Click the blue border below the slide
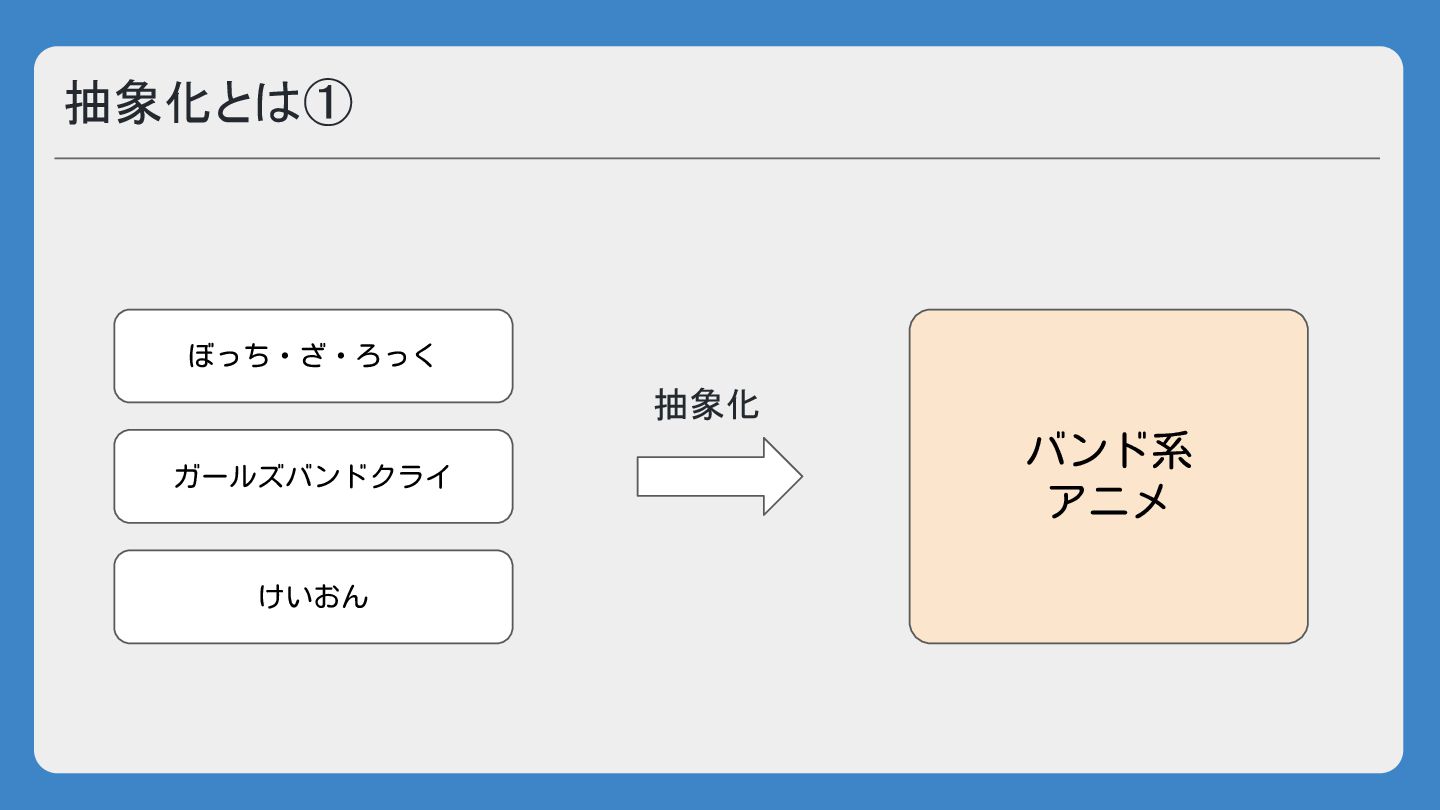Image resolution: width=1440 pixels, height=810 pixels. click(x=720, y=792)
